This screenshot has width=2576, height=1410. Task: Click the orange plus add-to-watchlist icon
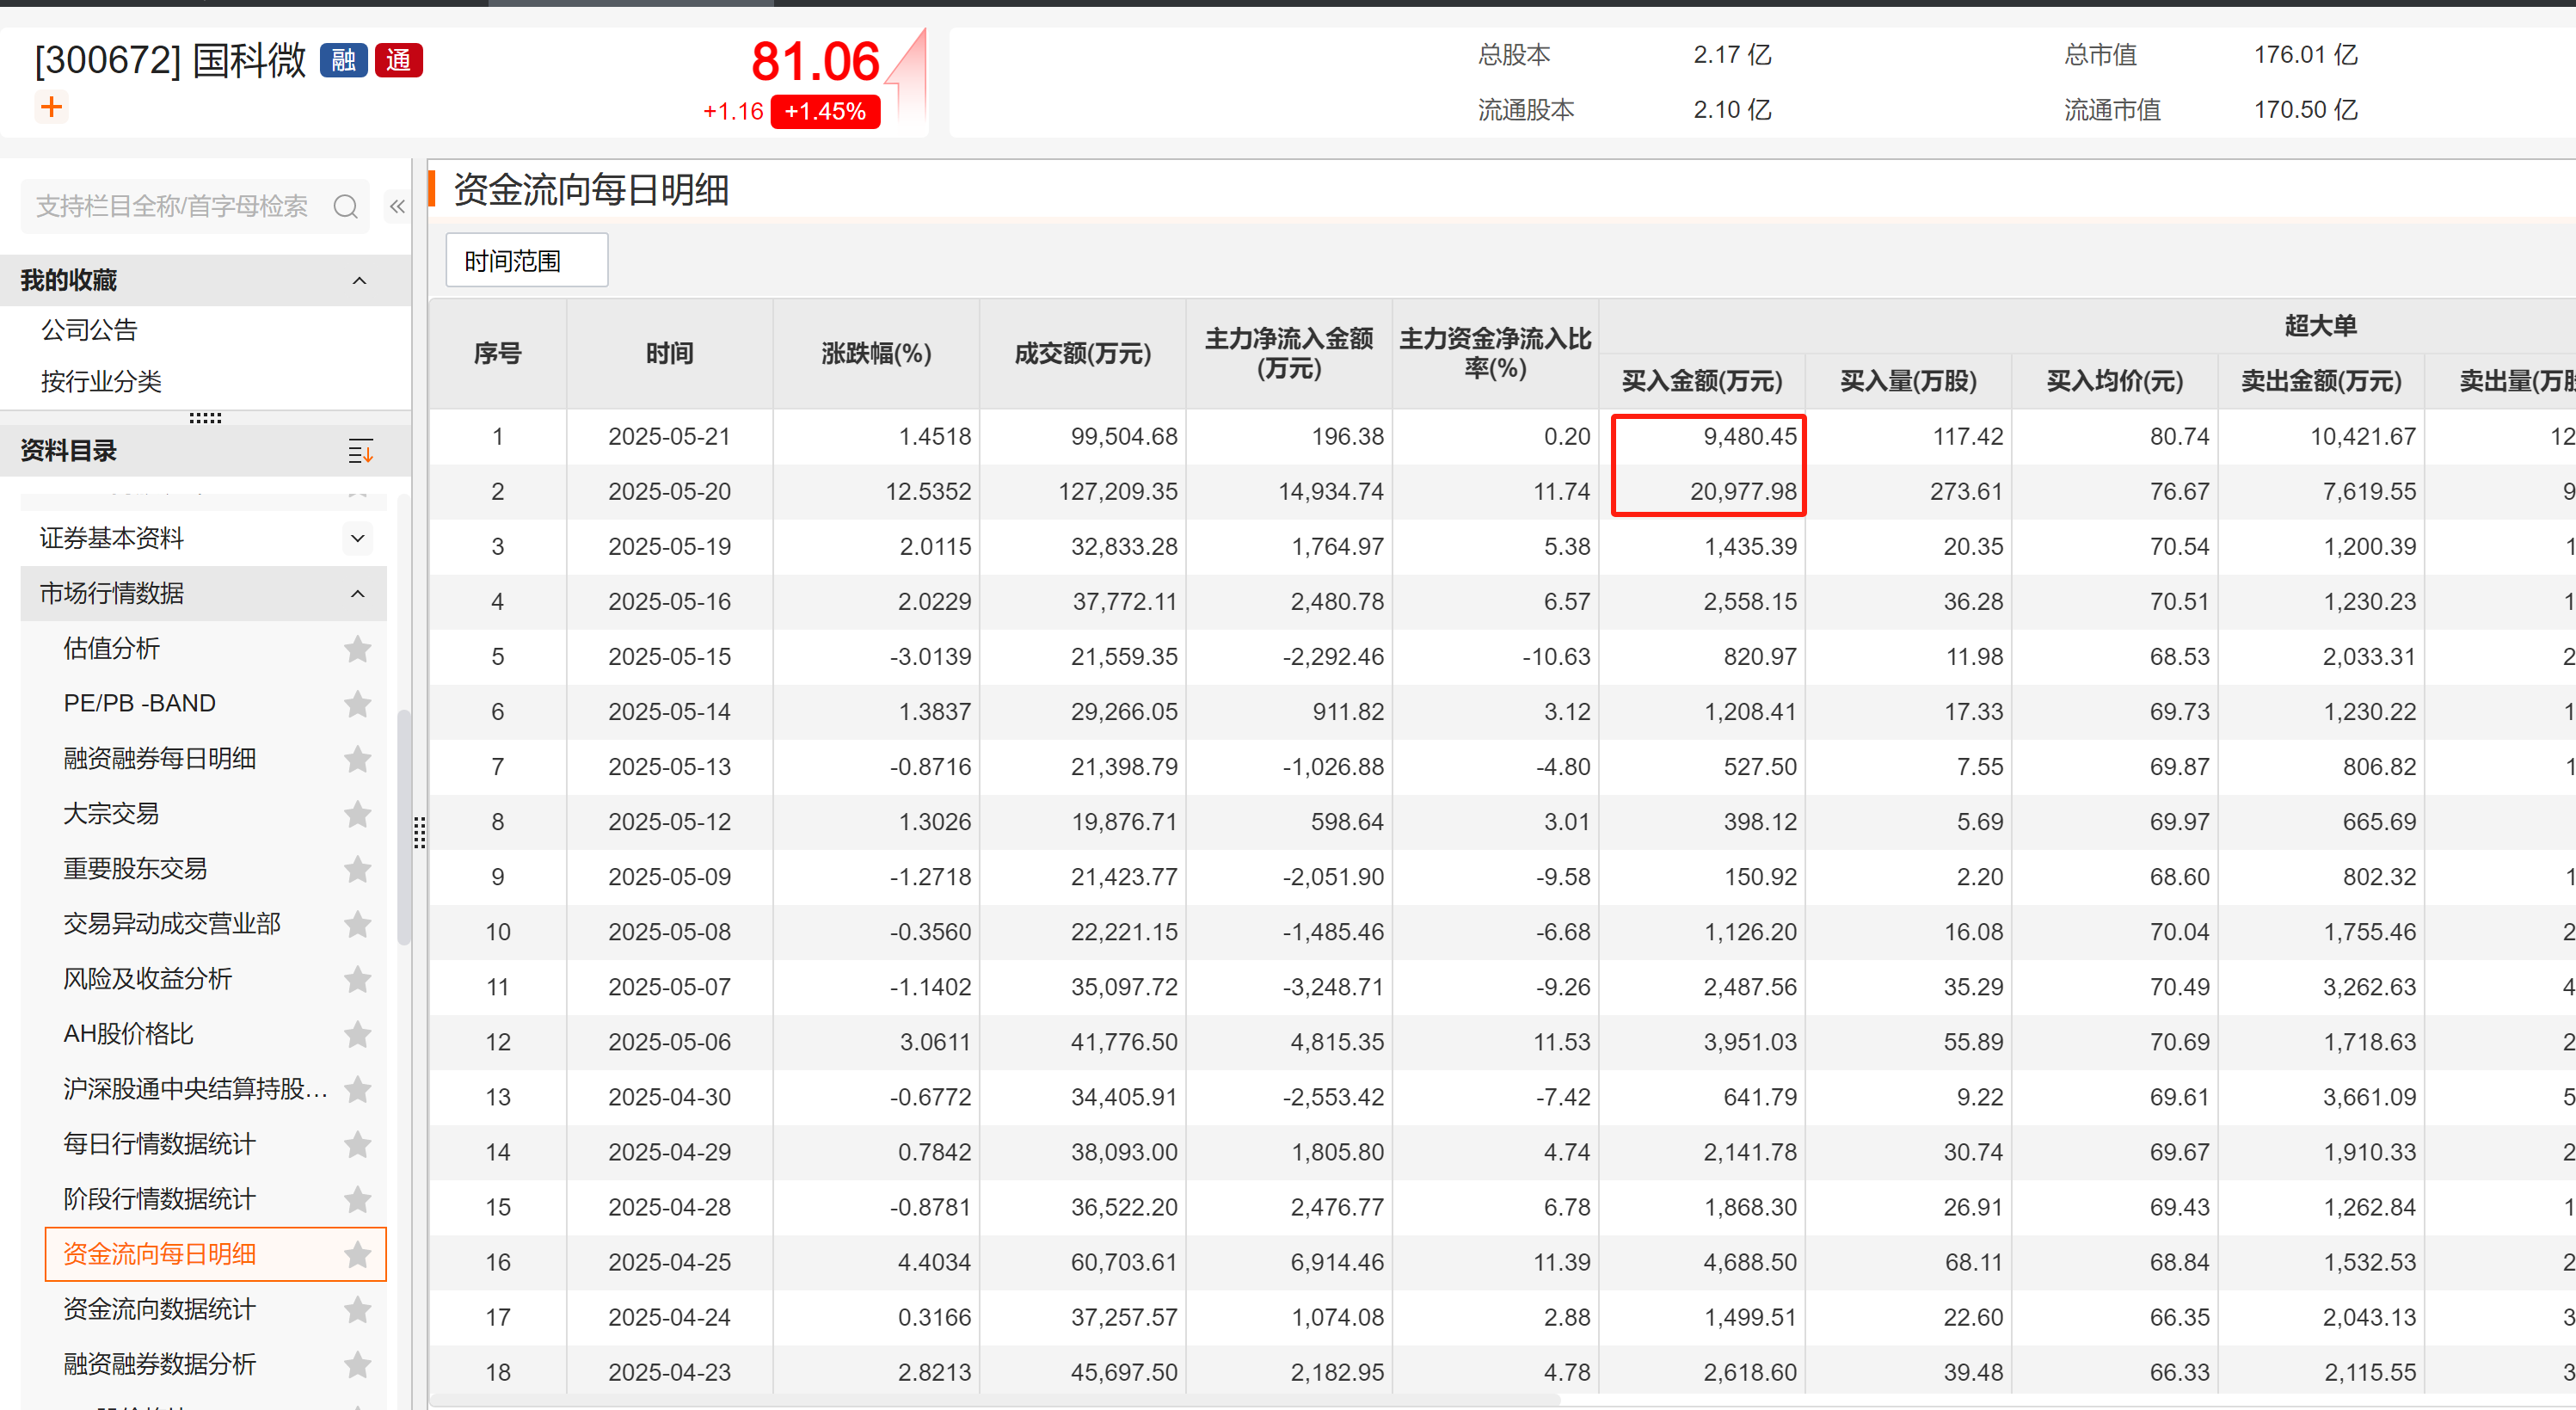click(x=51, y=107)
